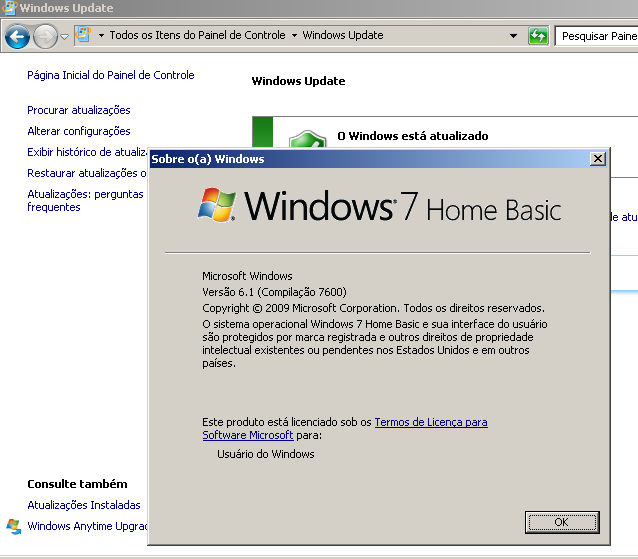638x559 pixels.
Task: Click the 'Pesquisar Painel' search field
Action: coord(598,36)
